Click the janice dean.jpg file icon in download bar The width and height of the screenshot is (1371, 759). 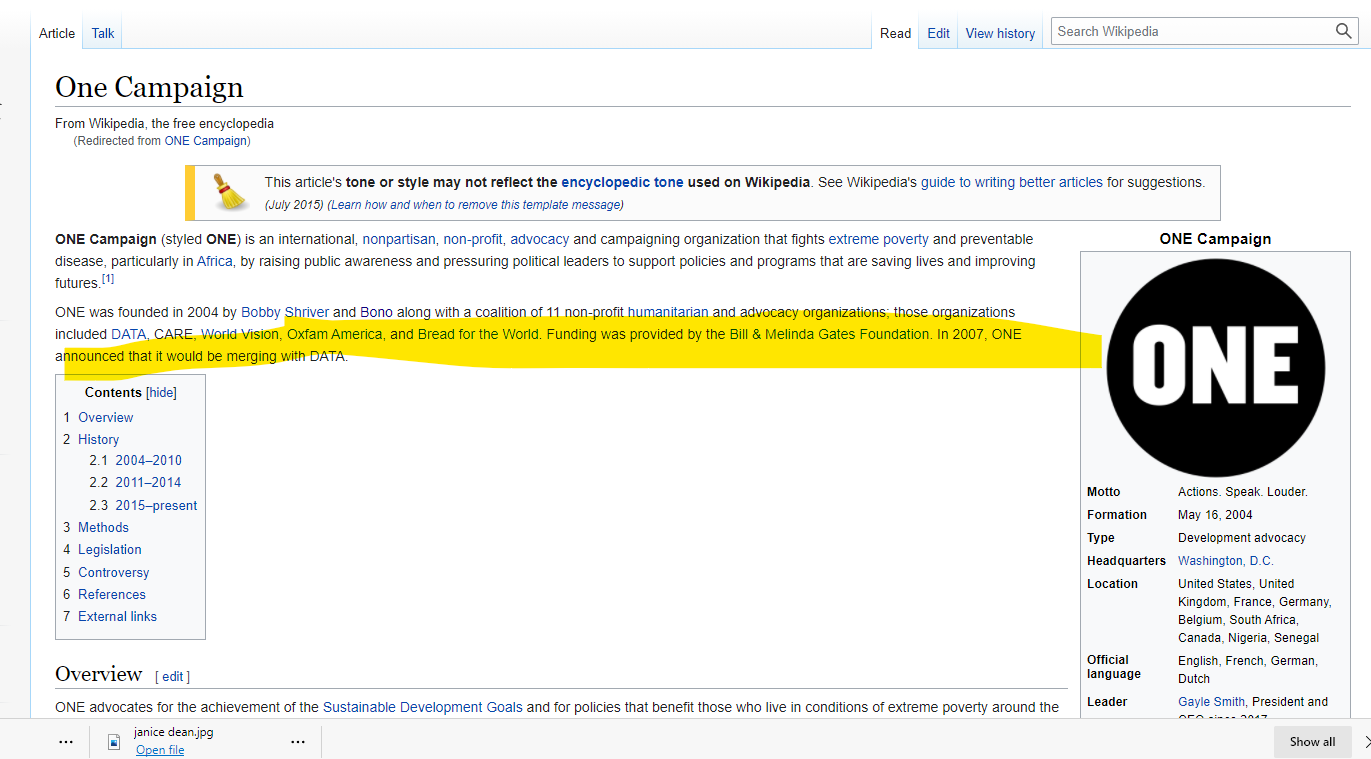[114, 742]
